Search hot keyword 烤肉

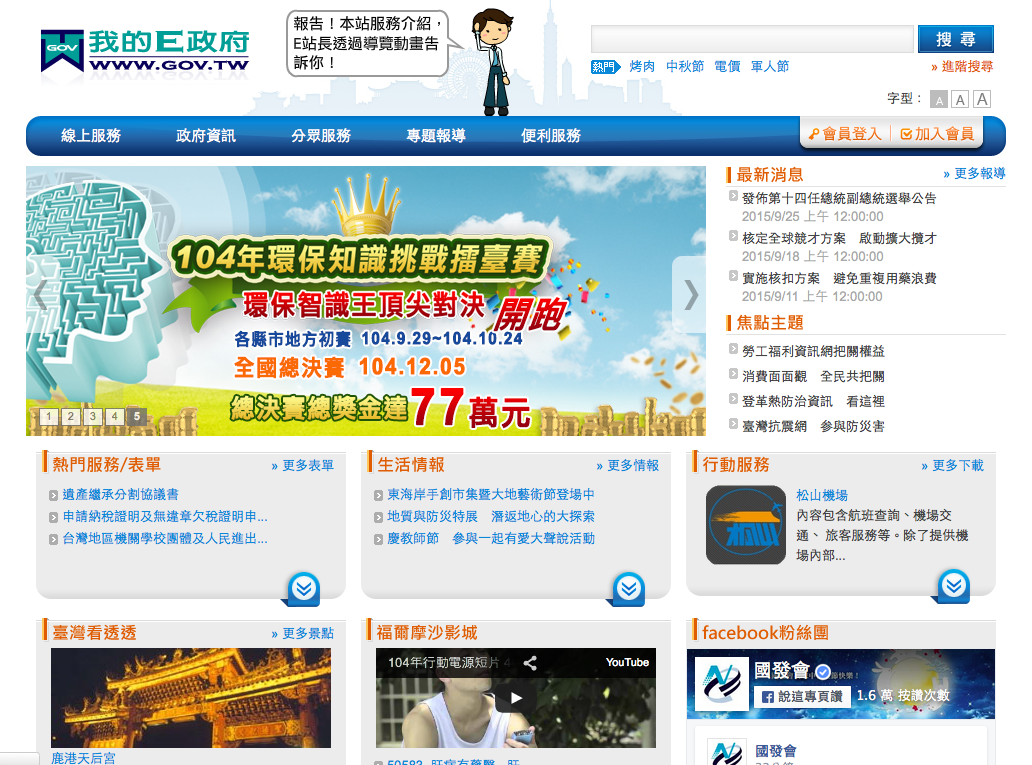pos(642,66)
